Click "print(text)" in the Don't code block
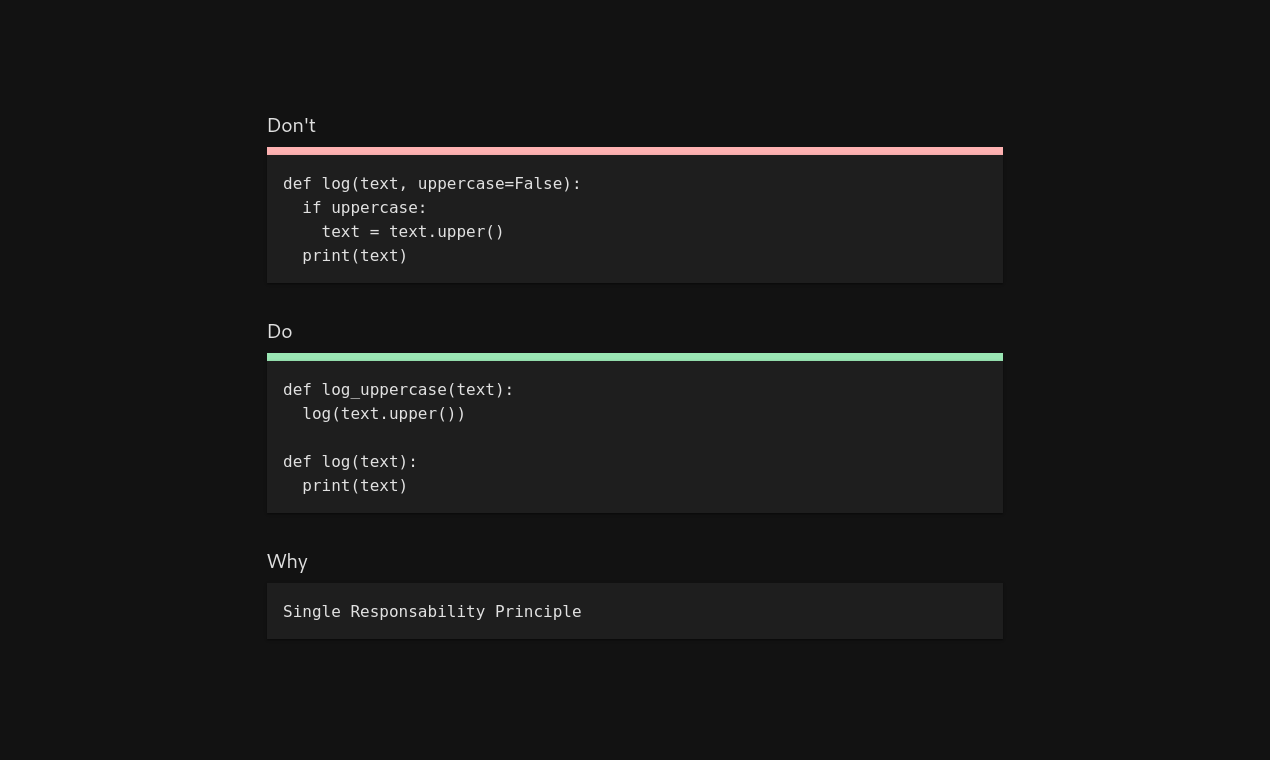This screenshot has height=760, width=1270. pyautogui.click(x=355, y=256)
